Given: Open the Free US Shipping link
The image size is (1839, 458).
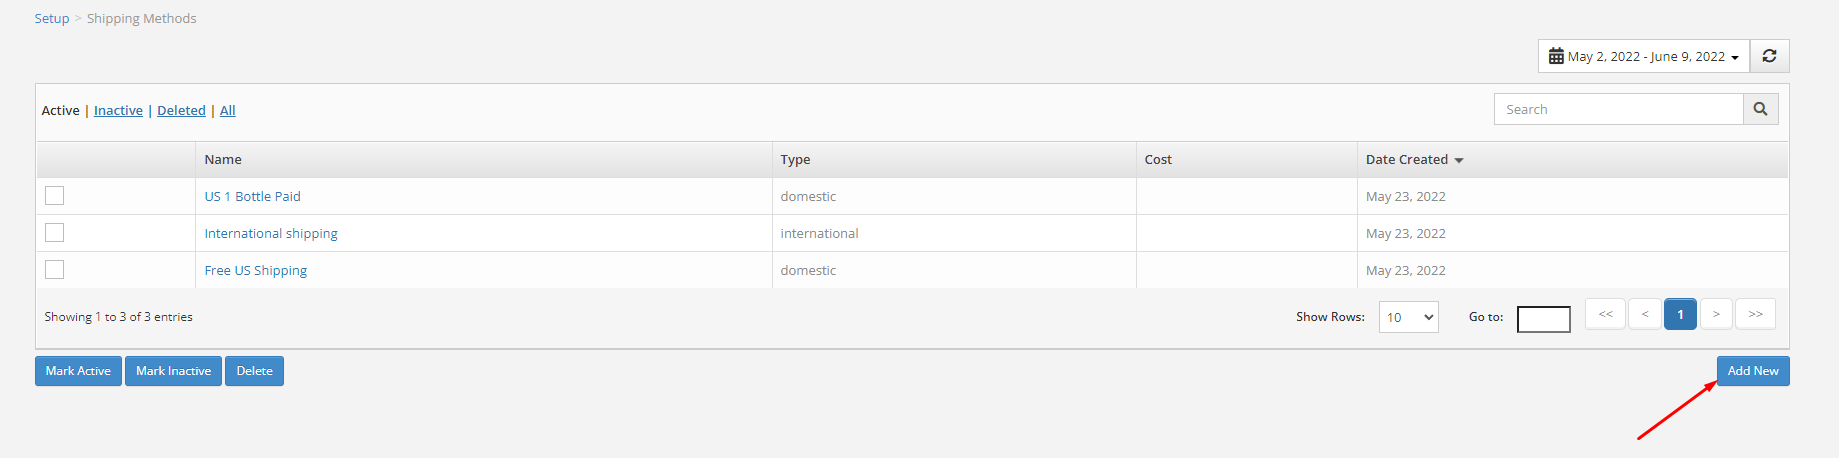Looking at the screenshot, I should point(256,270).
